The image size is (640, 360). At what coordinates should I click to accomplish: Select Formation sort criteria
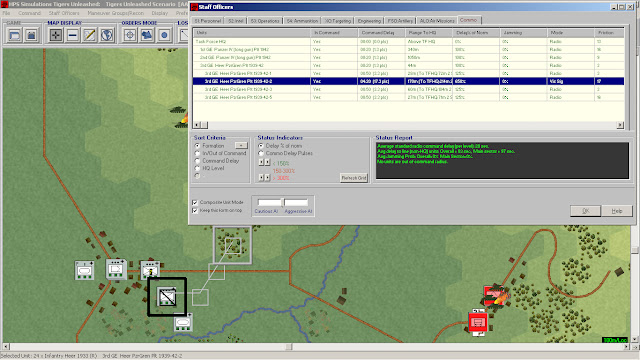[x=197, y=146]
